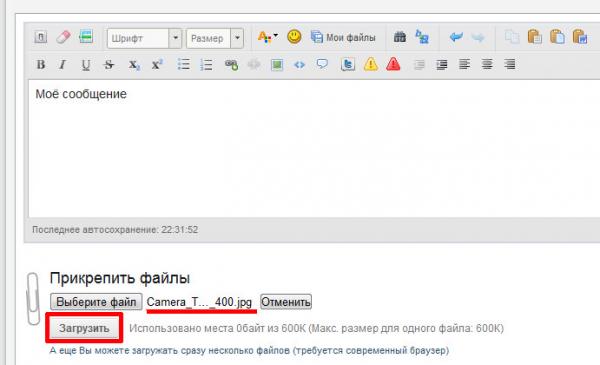
Task: Click the Выберите файл button
Action: (96, 302)
